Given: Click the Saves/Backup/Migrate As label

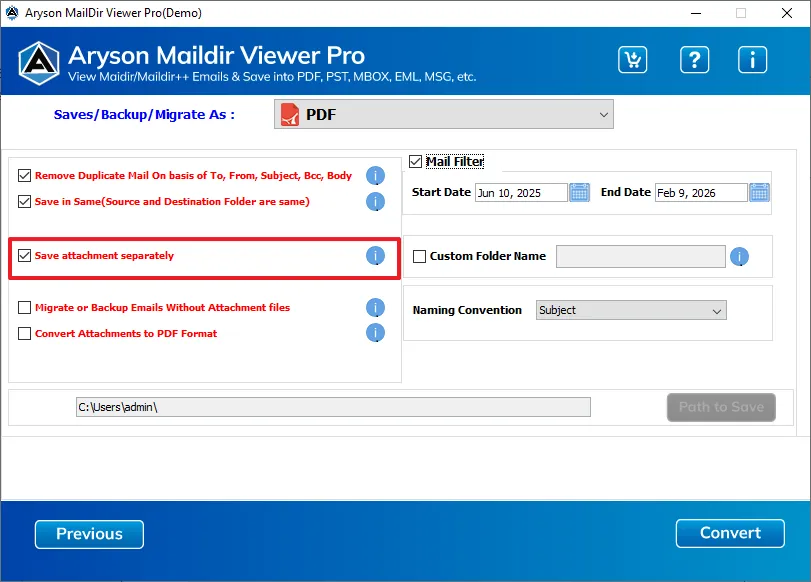Looking at the screenshot, I should click(x=144, y=115).
